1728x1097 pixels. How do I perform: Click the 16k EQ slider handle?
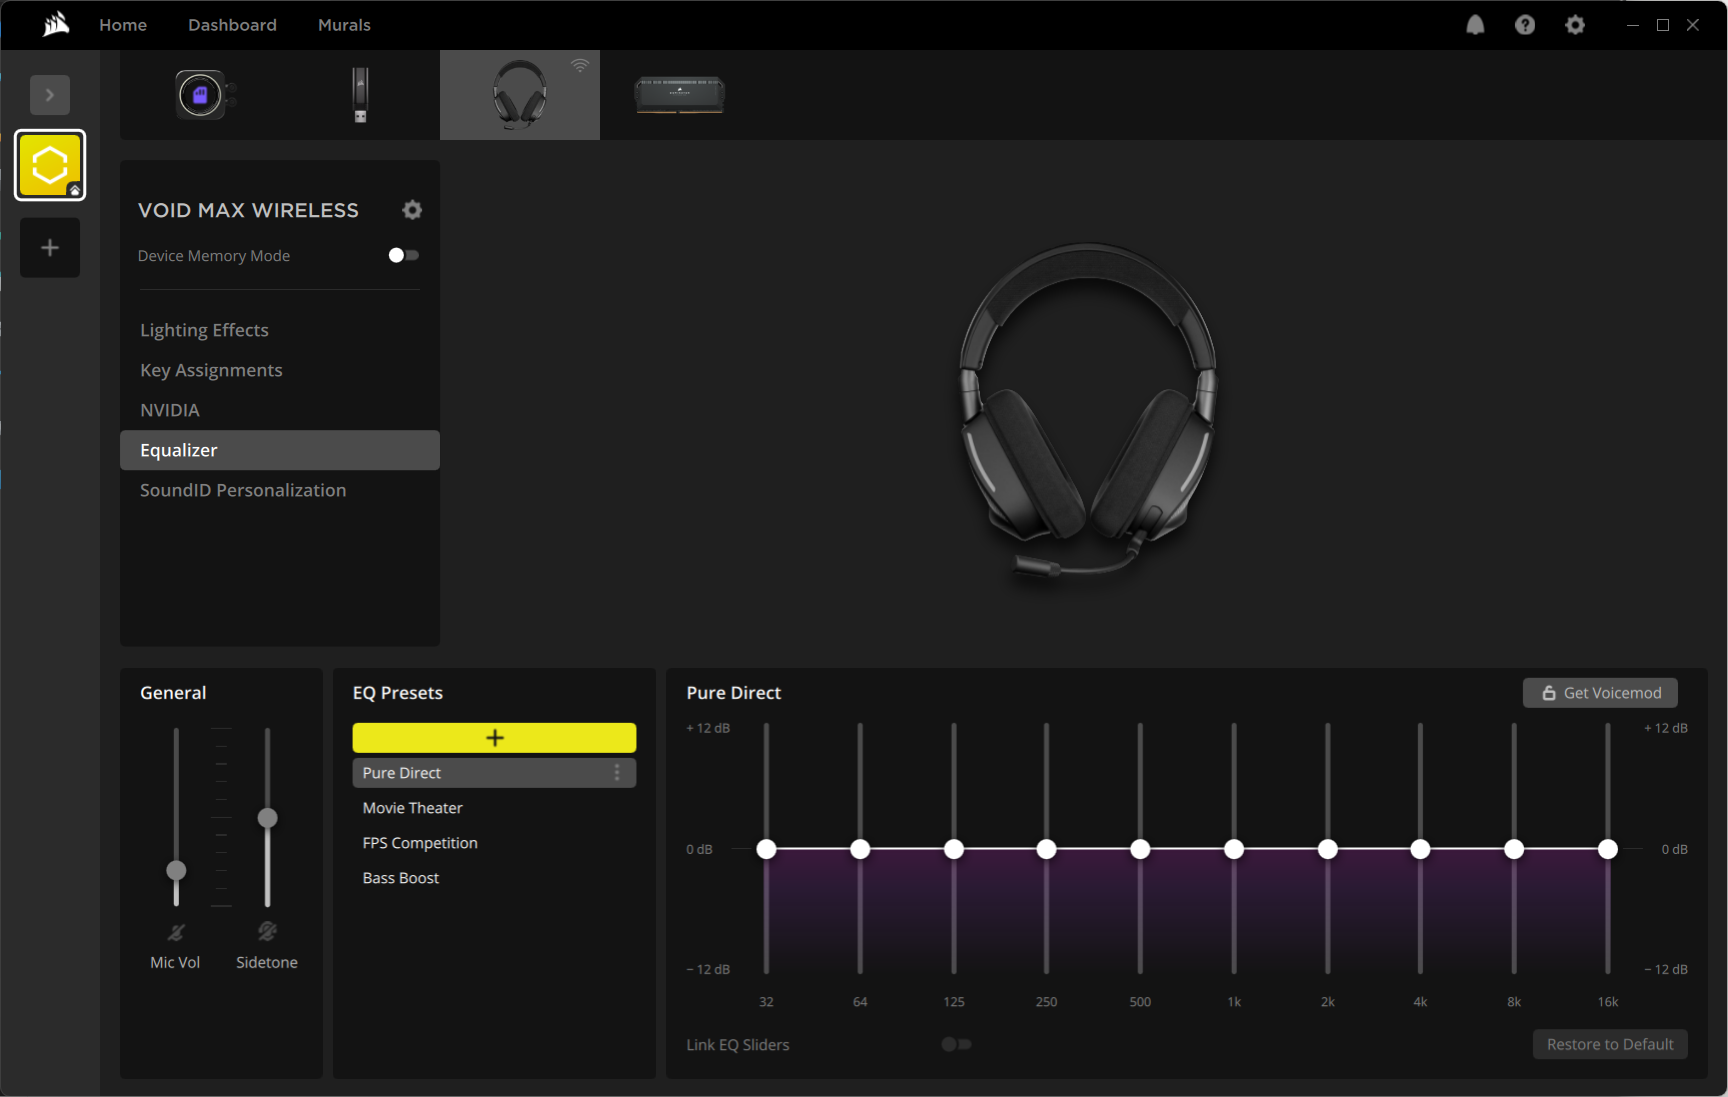click(1608, 849)
